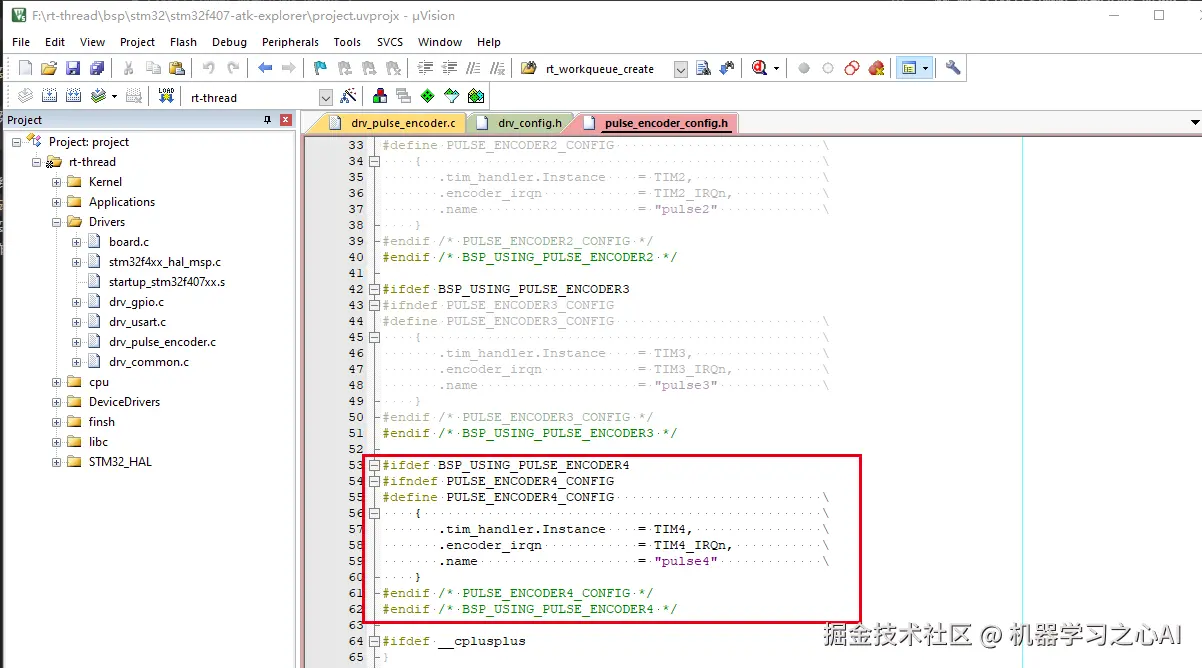Expand the Kernel folder node
The height and width of the screenshot is (668, 1202).
(56, 182)
